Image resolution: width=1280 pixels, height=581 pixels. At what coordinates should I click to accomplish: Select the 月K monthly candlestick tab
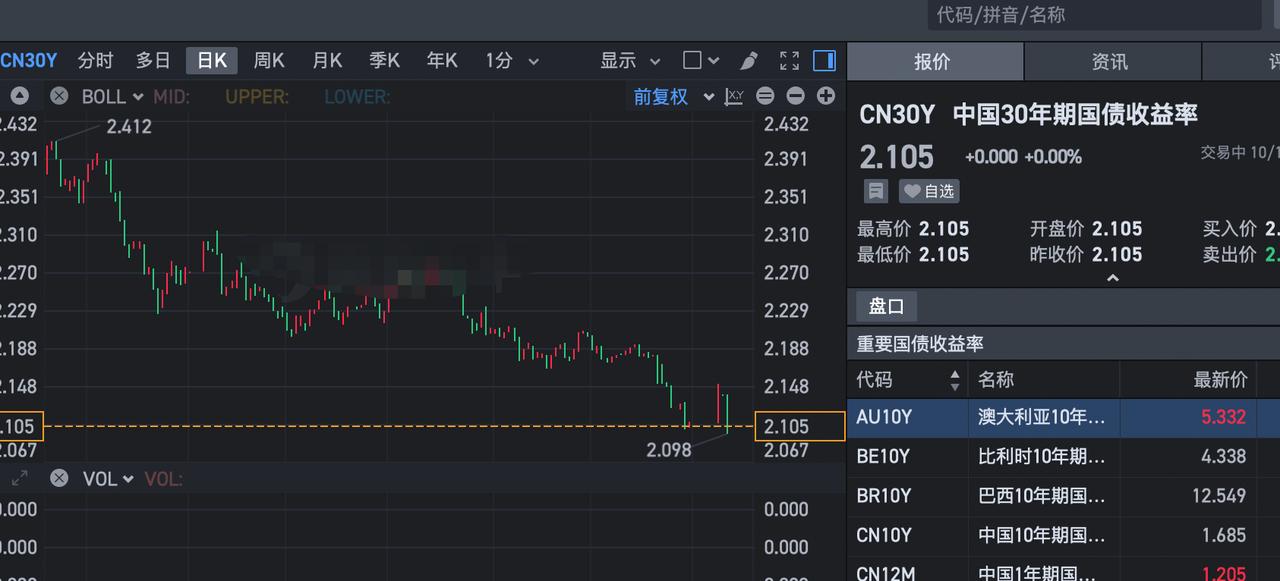[327, 61]
